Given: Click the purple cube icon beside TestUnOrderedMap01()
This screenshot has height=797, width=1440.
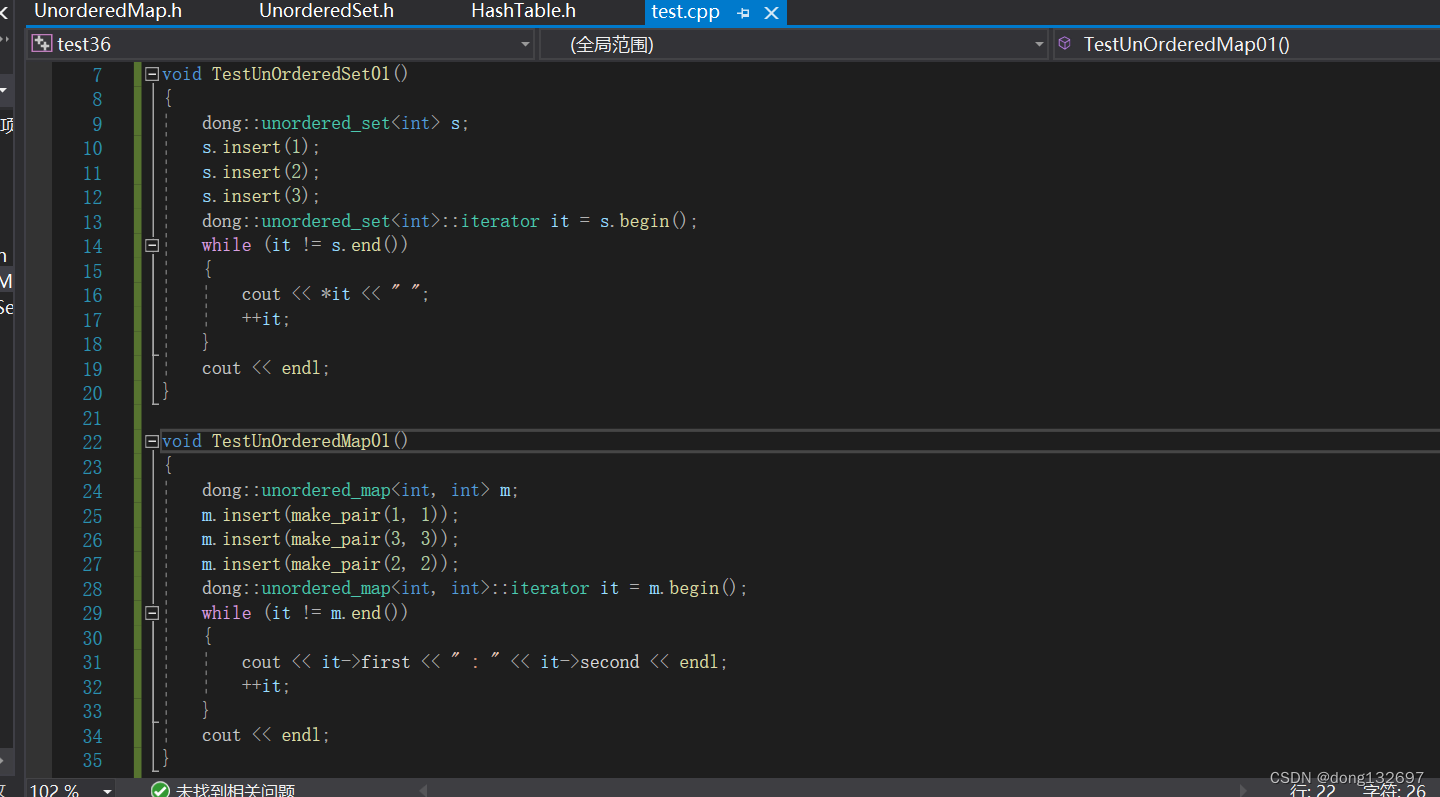Looking at the screenshot, I should click(1065, 44).
